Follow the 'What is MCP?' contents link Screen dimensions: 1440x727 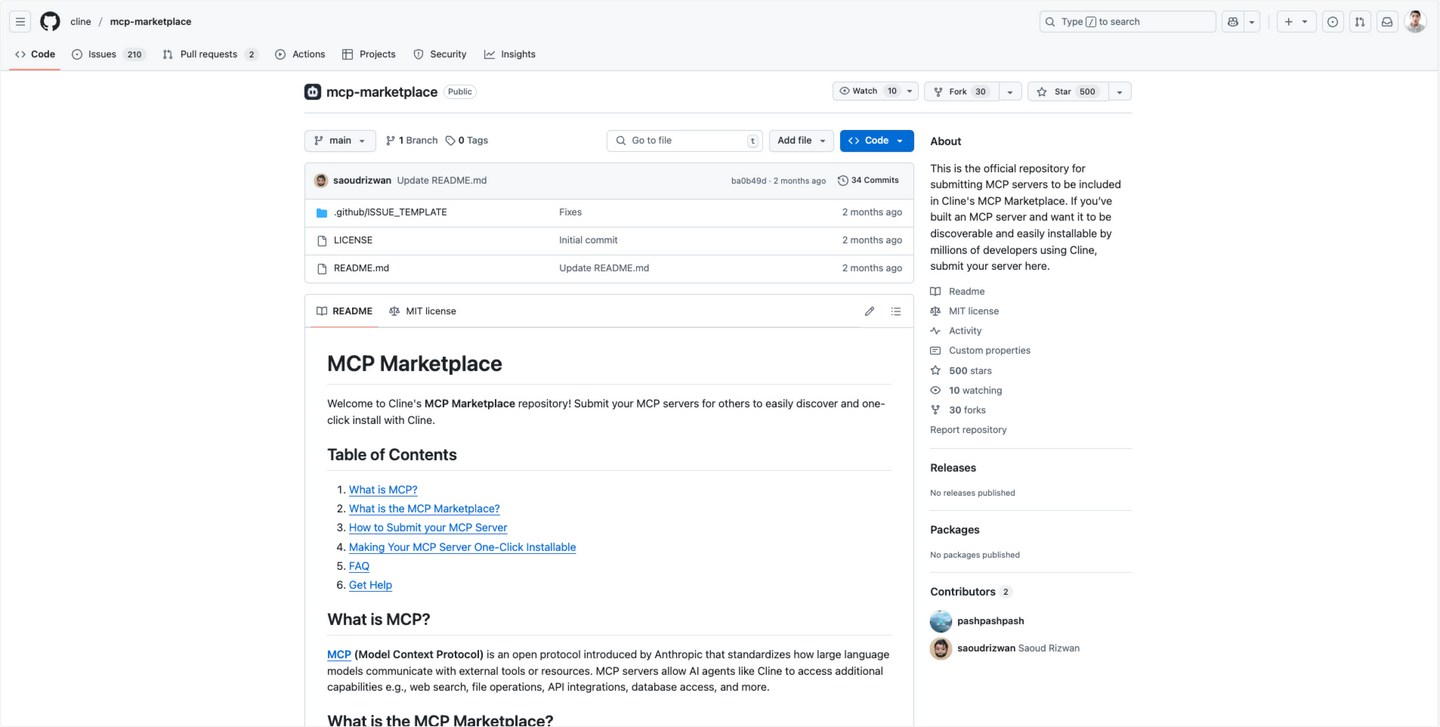pos(383,490)
